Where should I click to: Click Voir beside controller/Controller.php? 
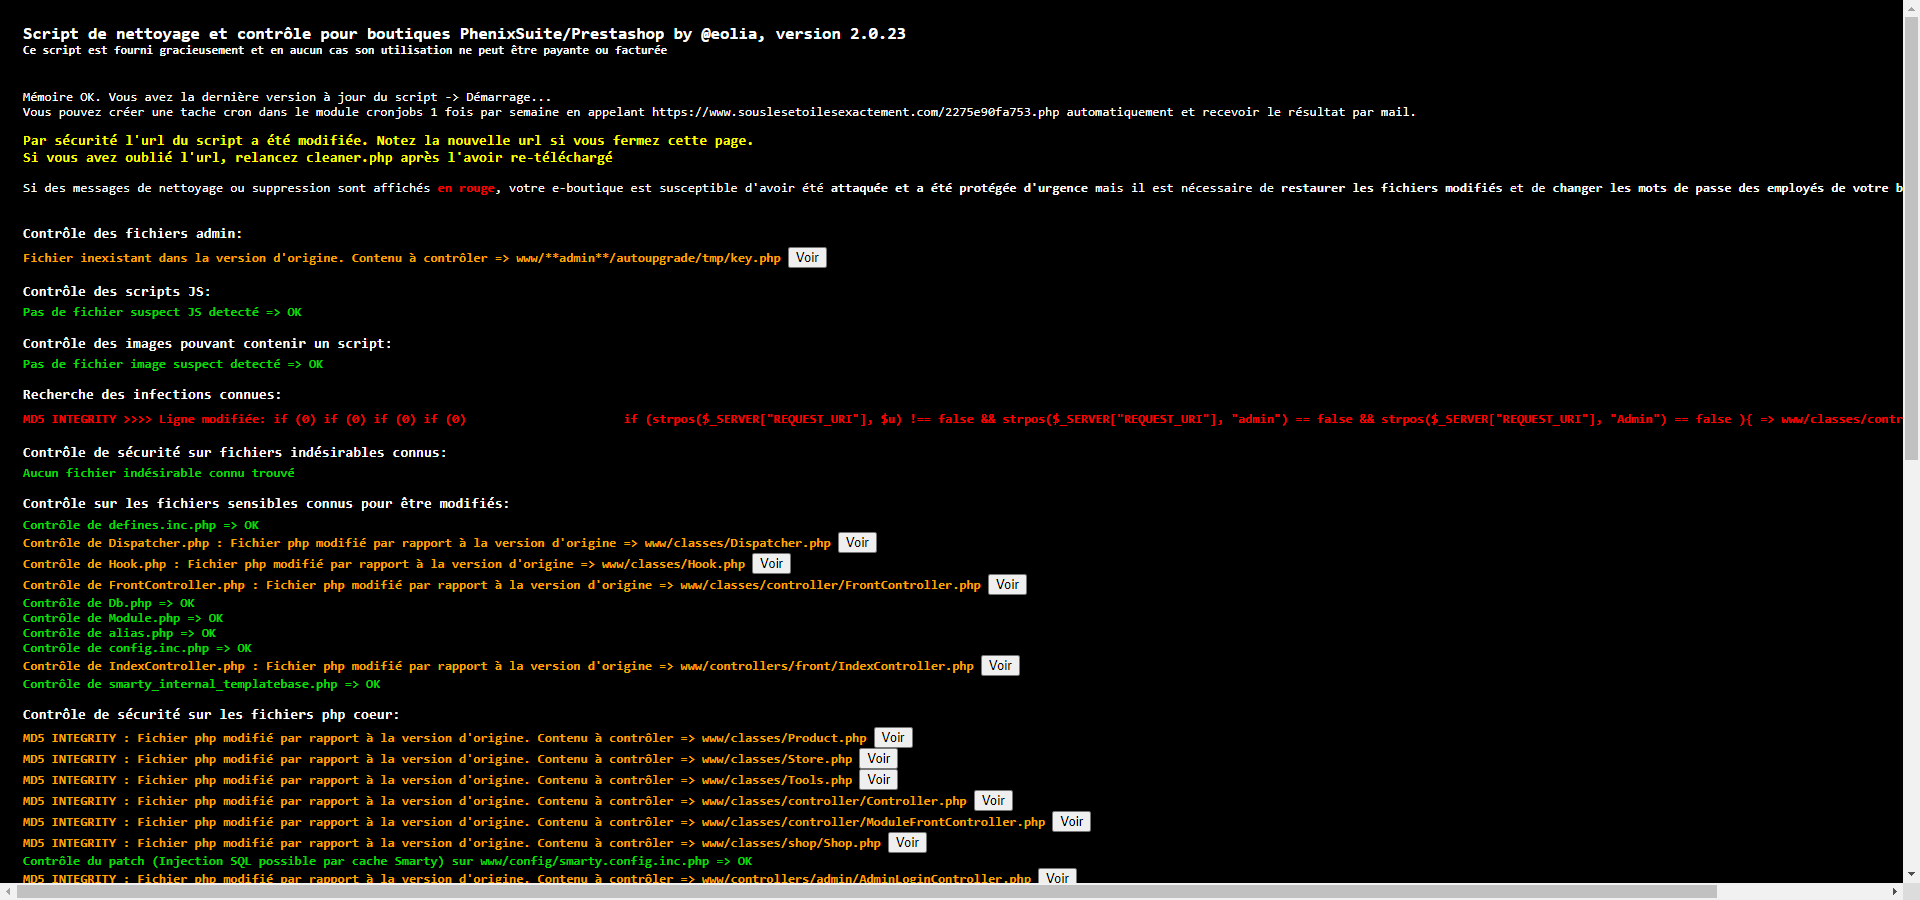[993, 801]
